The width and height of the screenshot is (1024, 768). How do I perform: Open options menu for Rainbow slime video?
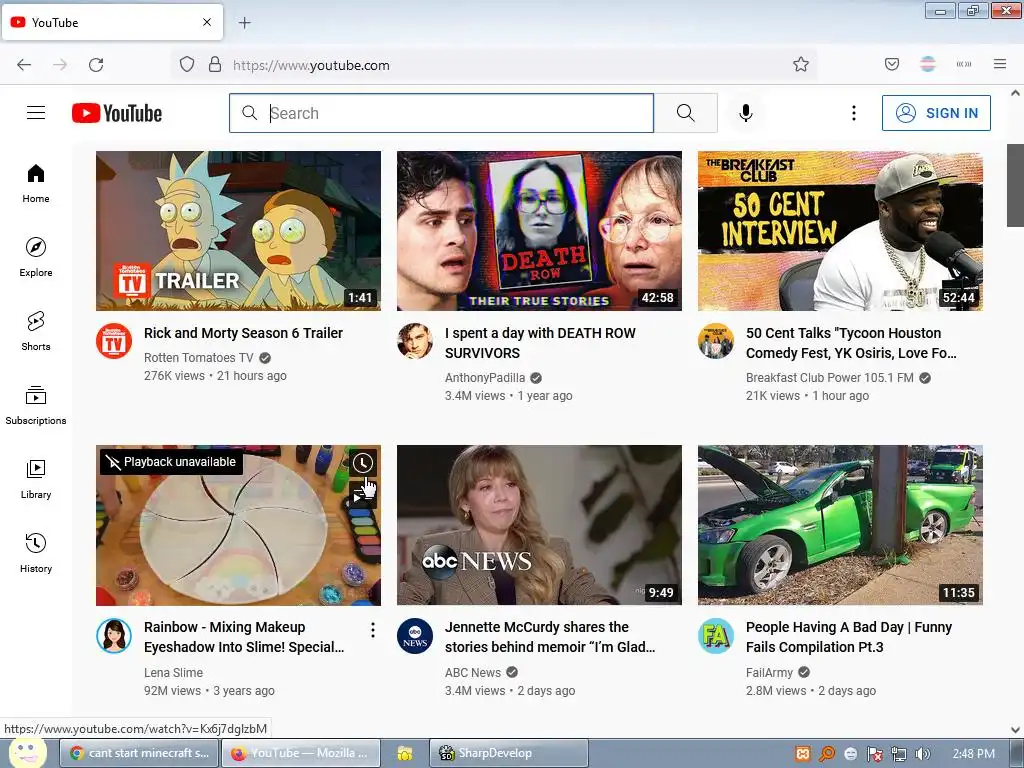(x=373, y=630)
